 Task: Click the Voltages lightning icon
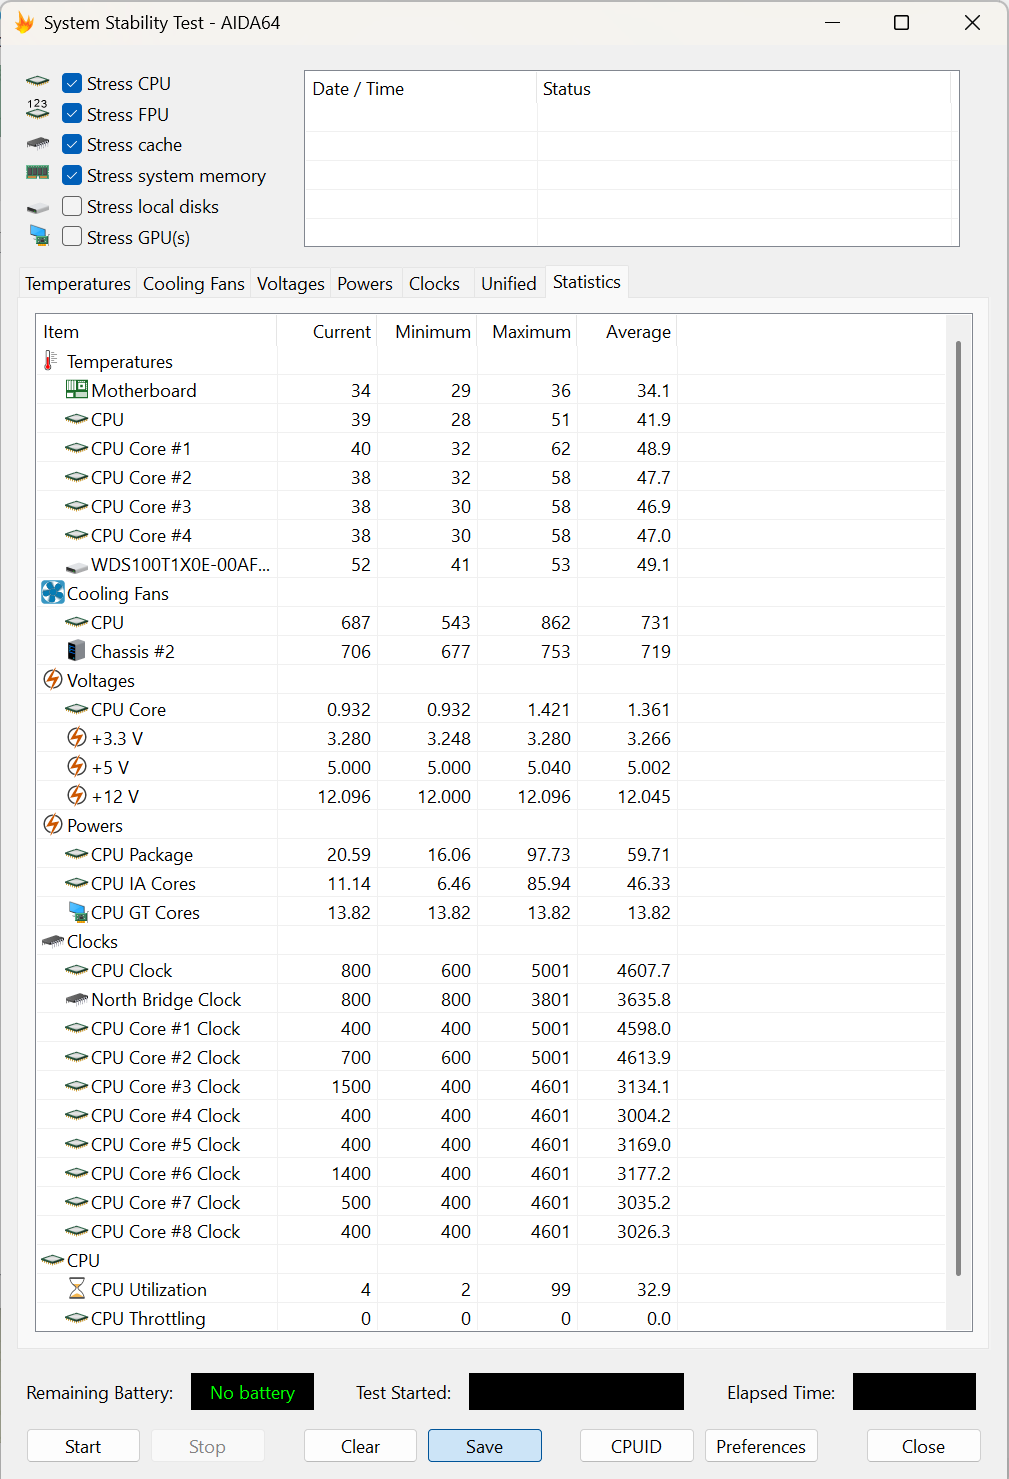click(53, 680)
